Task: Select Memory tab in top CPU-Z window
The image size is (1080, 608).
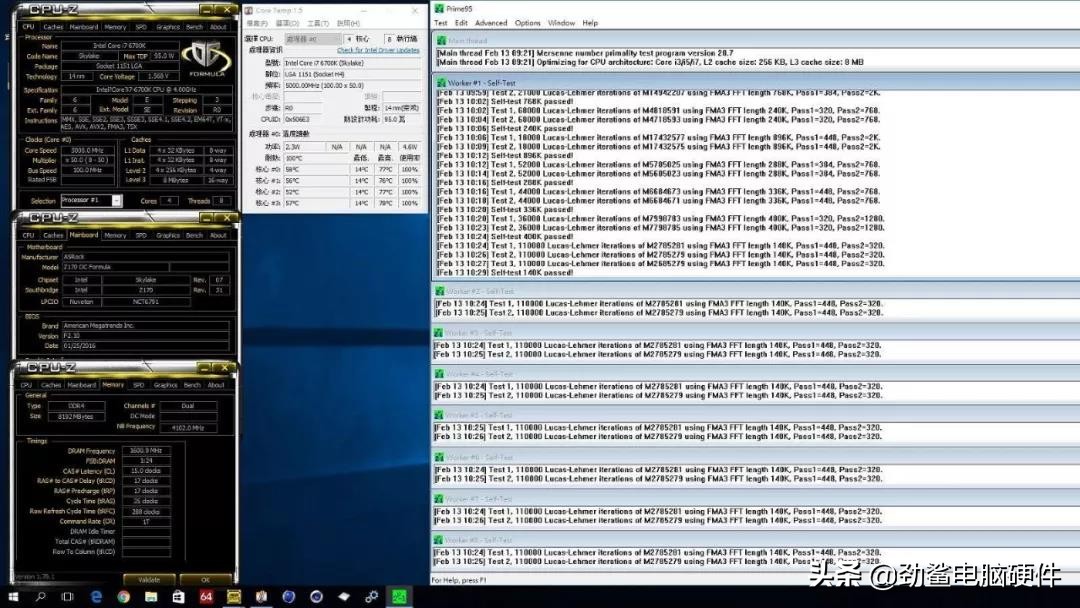Action: [x=115, y=27]
